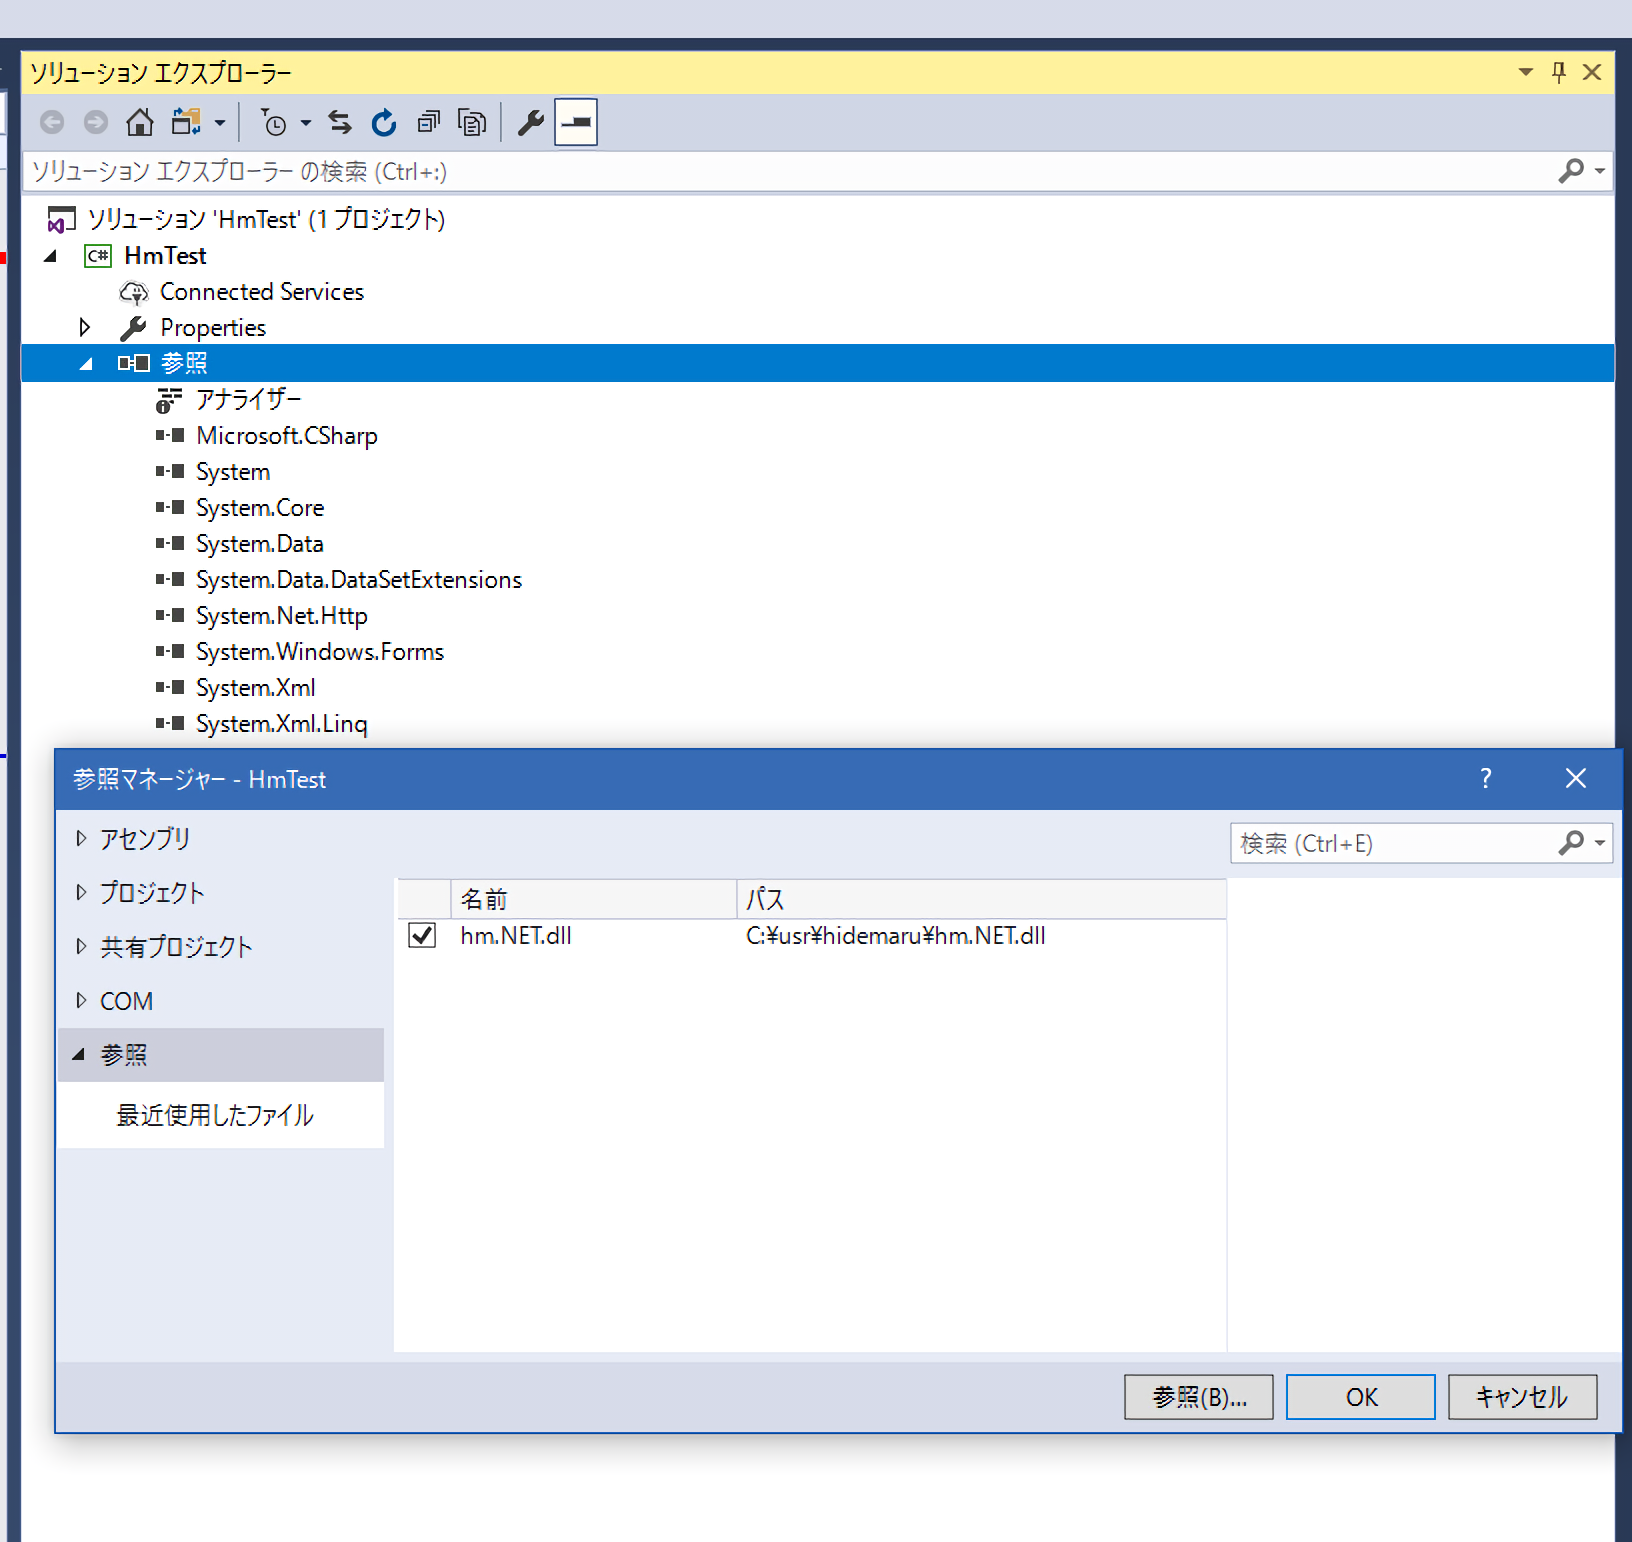Viewport: 1632px width, 1542px height.
Task: Expand the アセンブリ category
Action: [x=81, y=839]
